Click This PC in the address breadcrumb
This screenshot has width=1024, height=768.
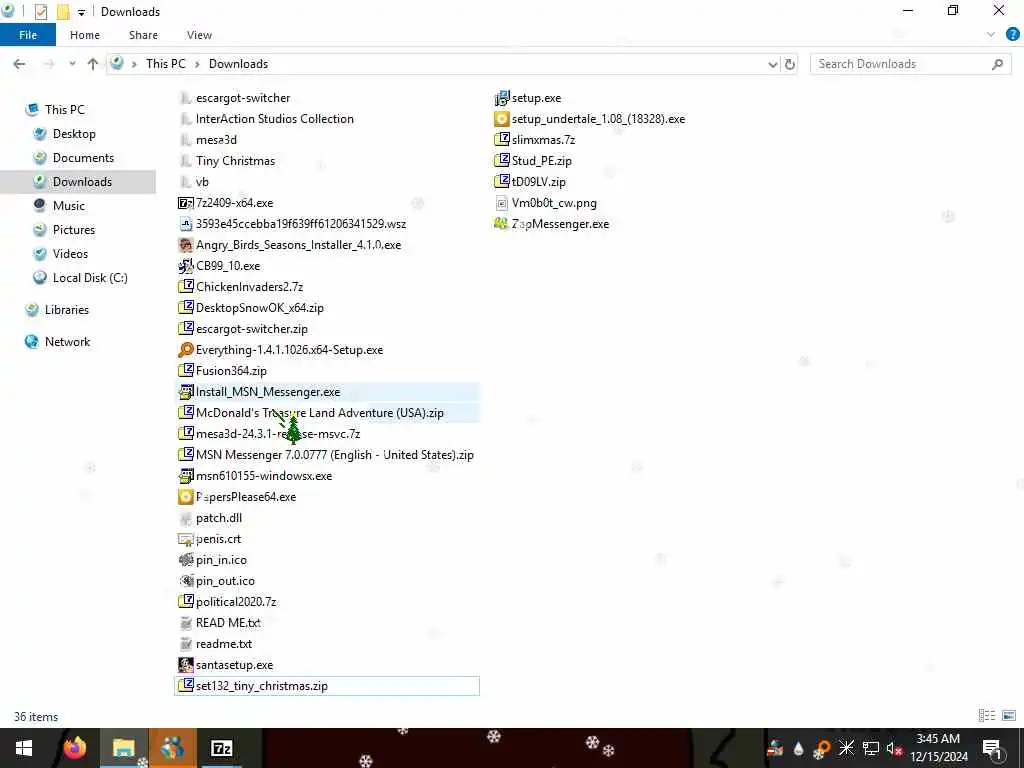(x=166, y=64)
